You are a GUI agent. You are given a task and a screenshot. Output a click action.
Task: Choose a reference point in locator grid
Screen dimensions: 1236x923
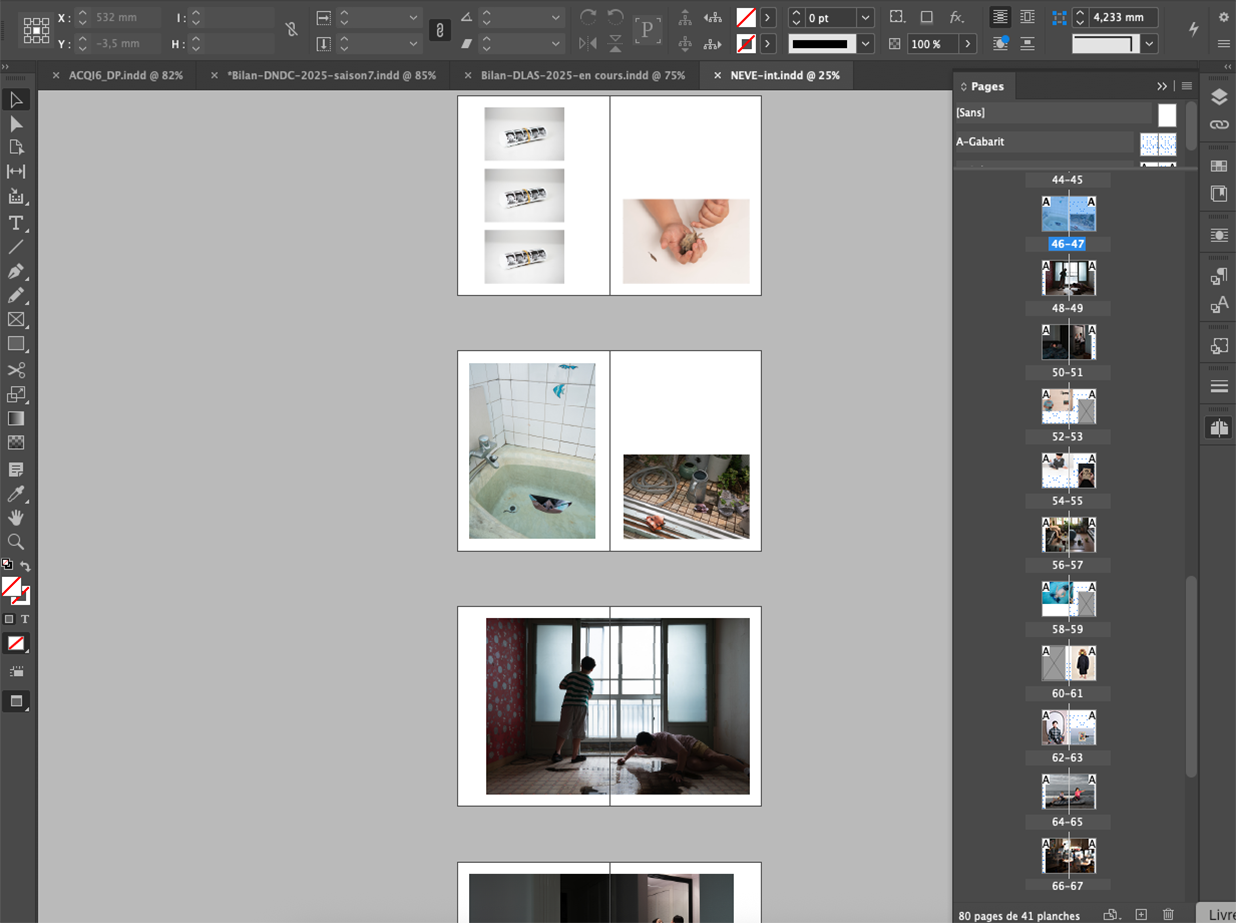click(x=36, y=30)
